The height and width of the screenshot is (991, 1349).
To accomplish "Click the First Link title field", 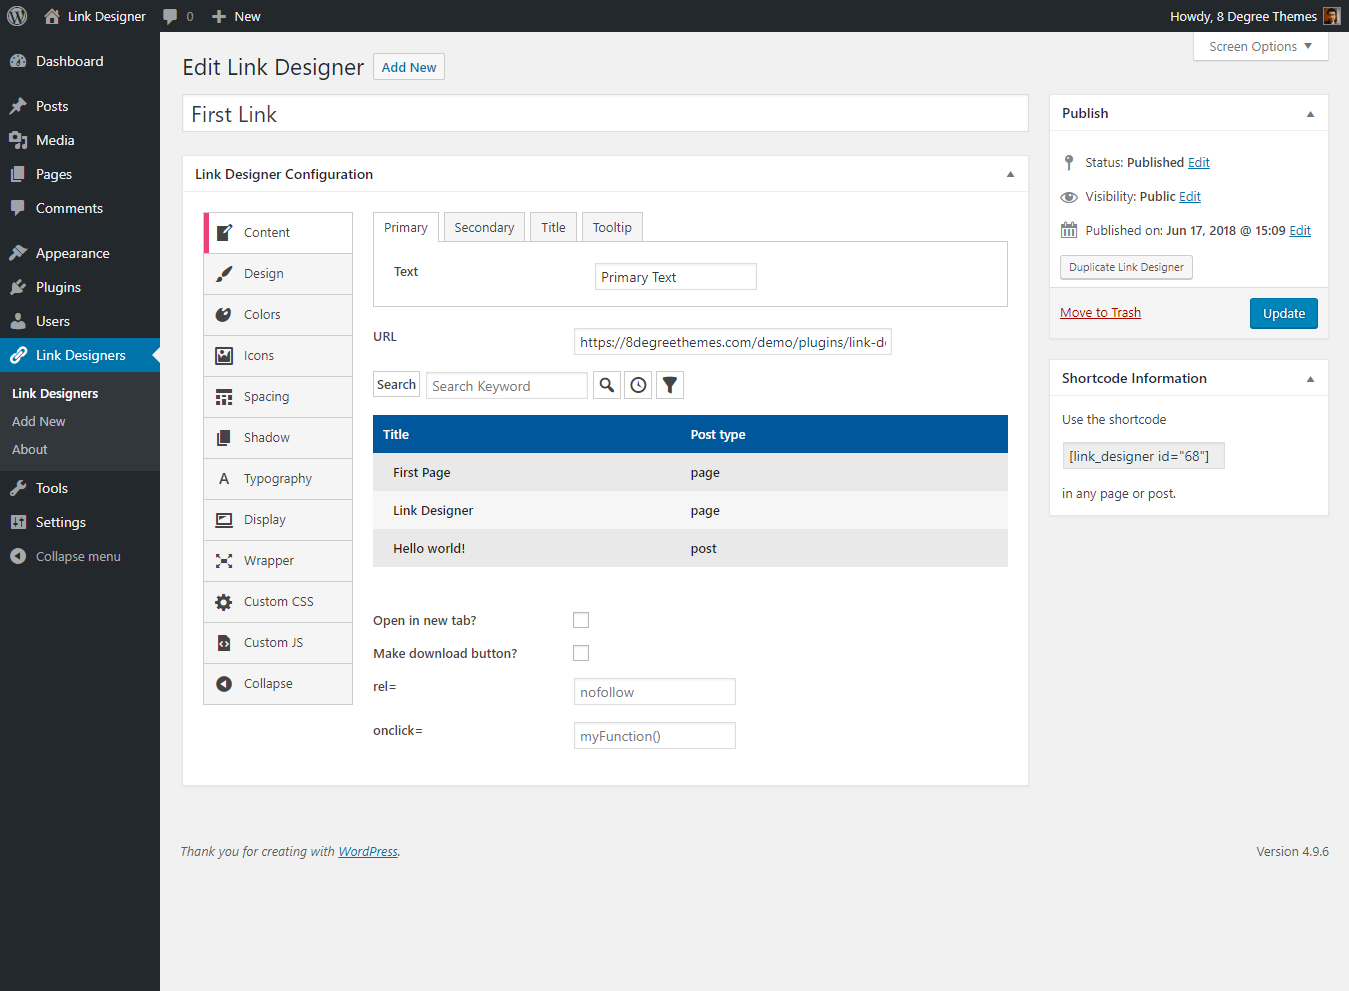I will [x=605, y=114].
